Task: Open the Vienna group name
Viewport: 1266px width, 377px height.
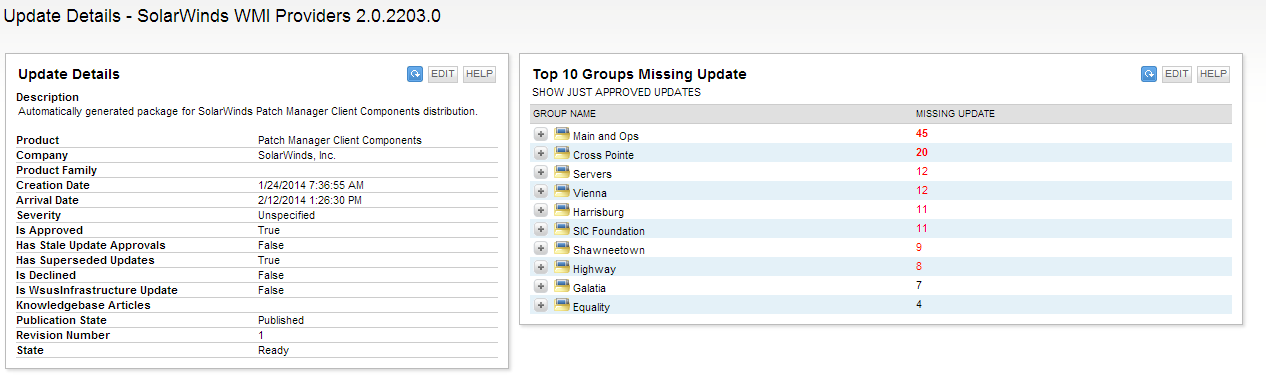Action: 590,193
